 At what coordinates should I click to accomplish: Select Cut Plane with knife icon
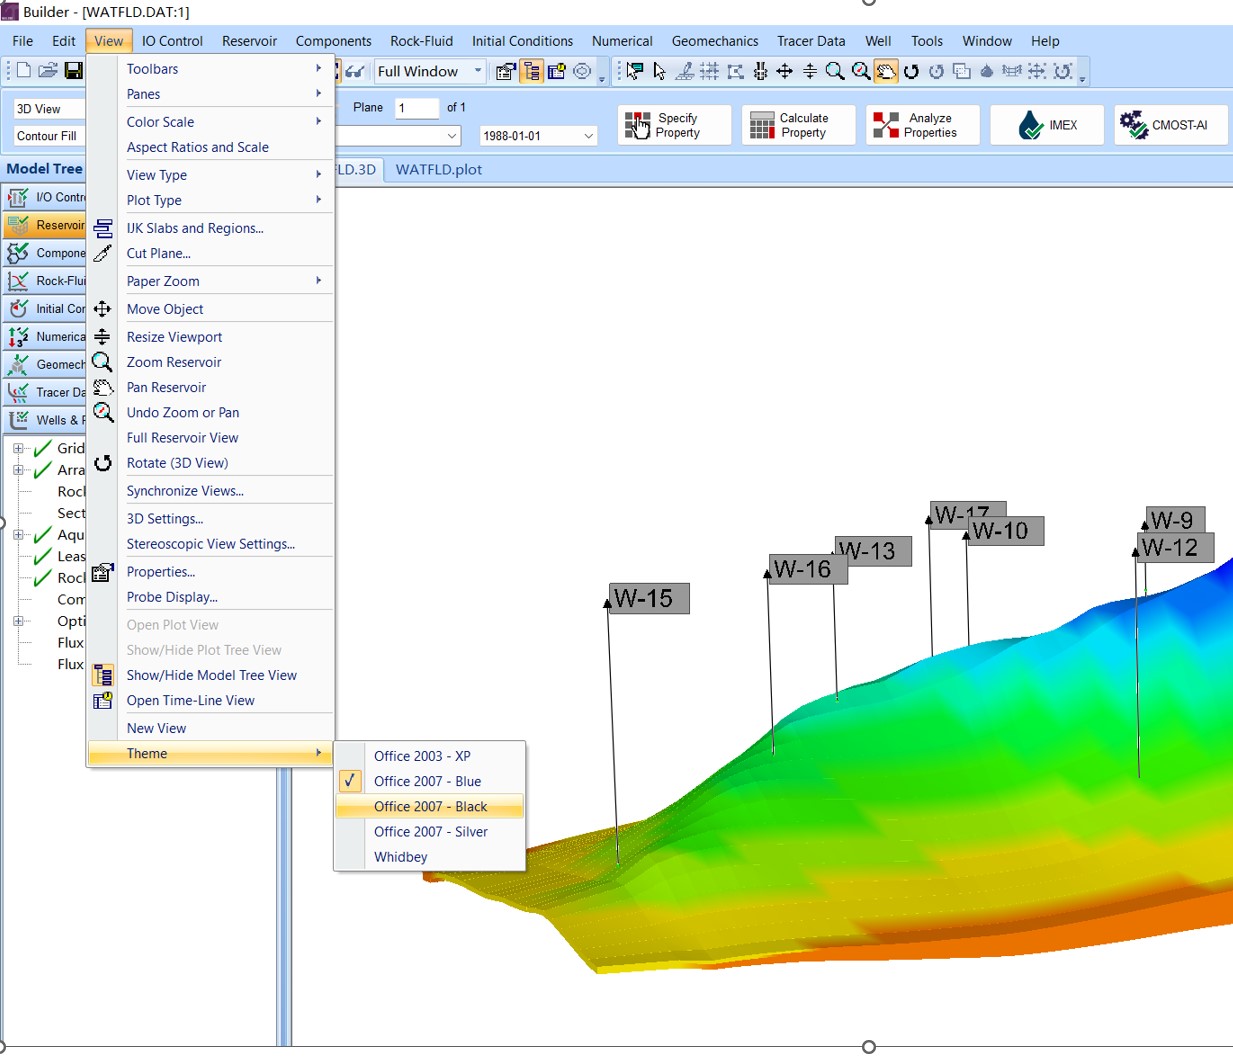pos(158,254)
